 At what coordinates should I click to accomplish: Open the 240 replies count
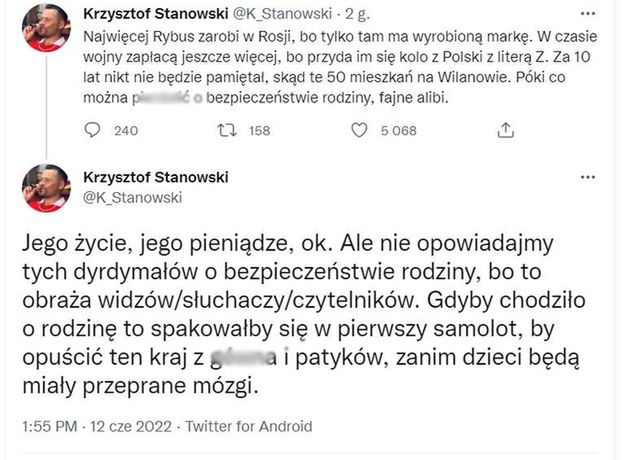coord(126,131)
